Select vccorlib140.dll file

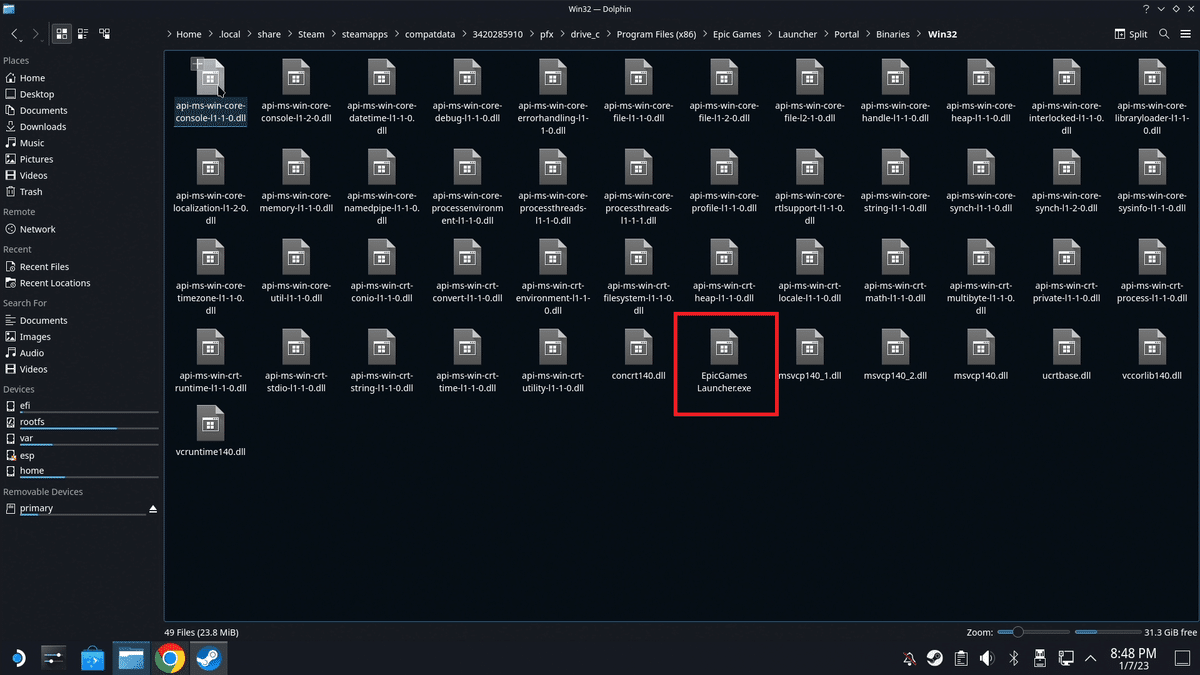click(x=1152, y=357)
